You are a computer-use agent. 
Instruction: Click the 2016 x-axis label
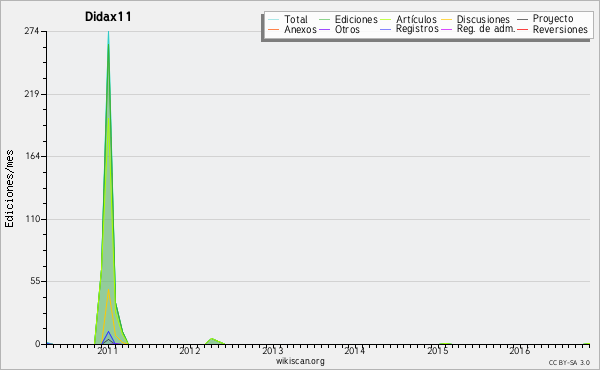tap(519, 350)
